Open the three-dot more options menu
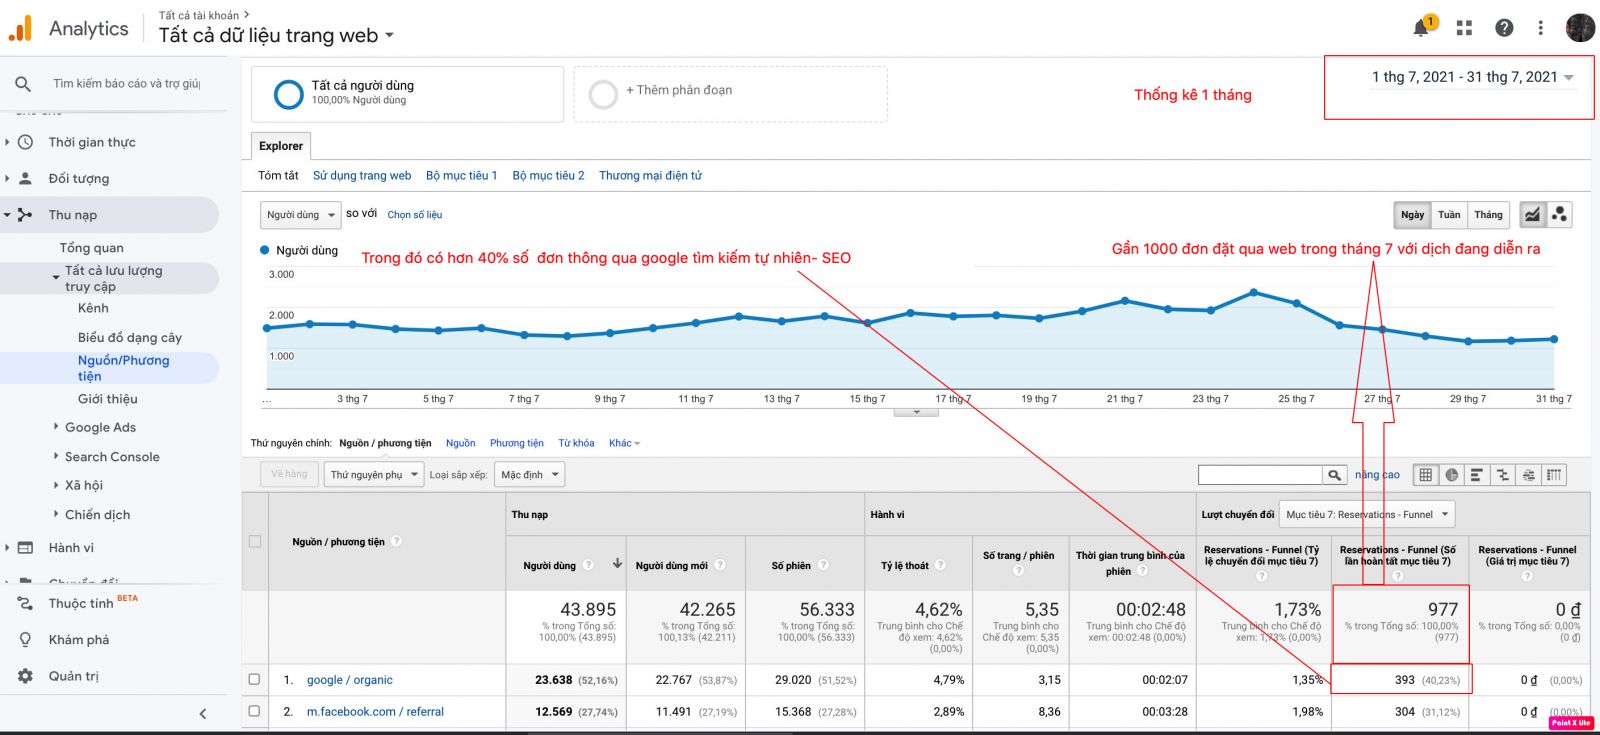The height and width of the screenshot is (735, 1600). point(1540,28)
